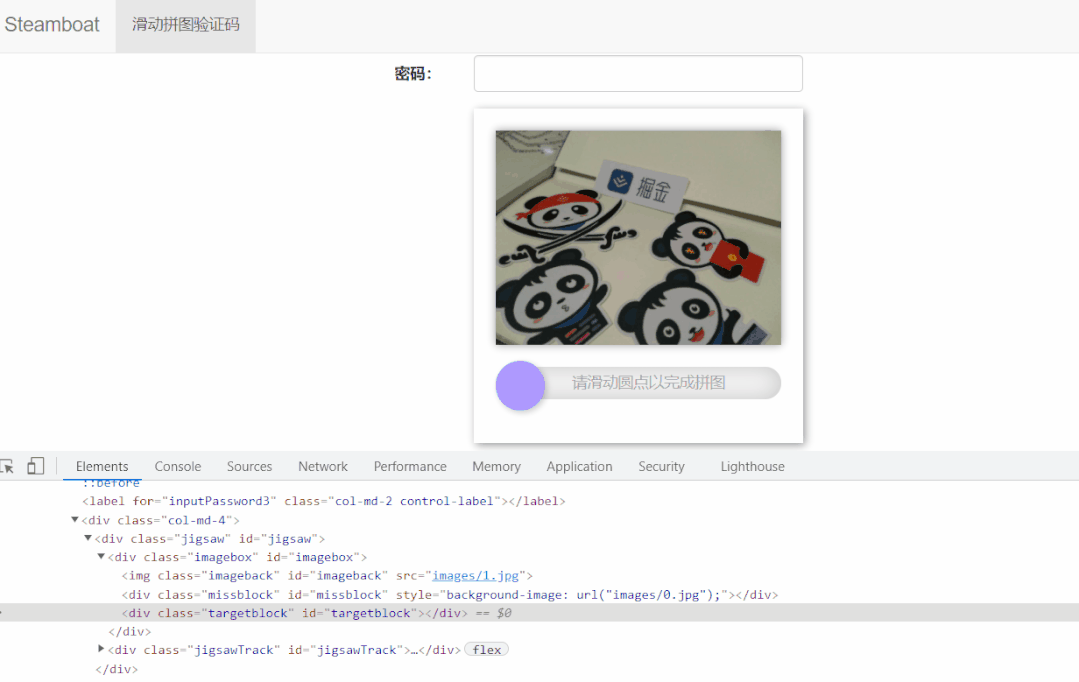Viewport: 1079px width, 682px height.
Task: Open the Sources tab
Action: 249,467
